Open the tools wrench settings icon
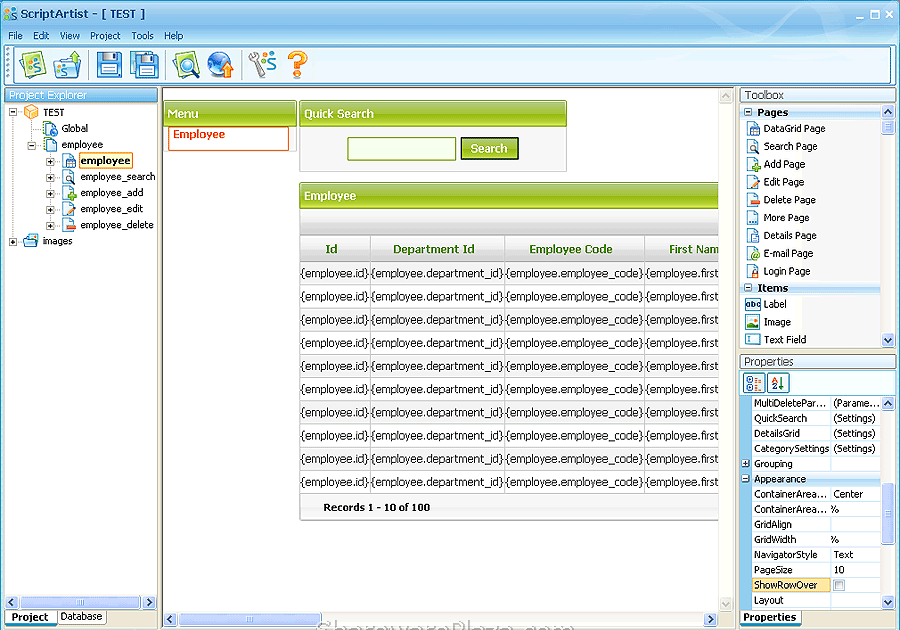This screenshot has height=630, width=900. pos(262,64)
